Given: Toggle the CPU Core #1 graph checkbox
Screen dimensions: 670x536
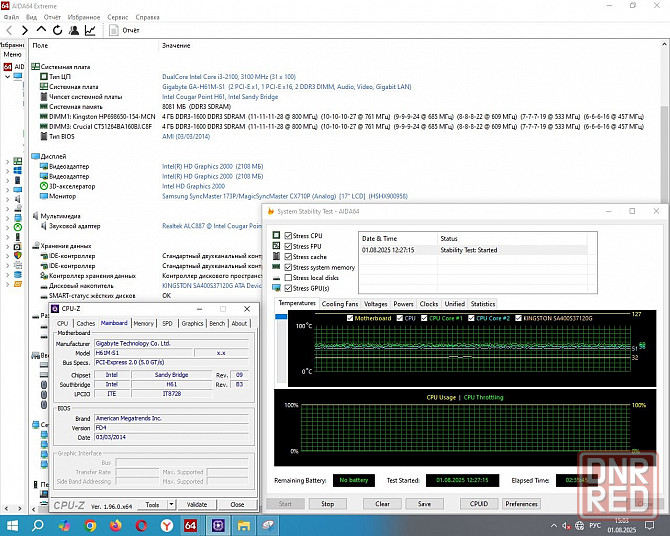Looking at the screenshot, I should [x=424, y=318].
